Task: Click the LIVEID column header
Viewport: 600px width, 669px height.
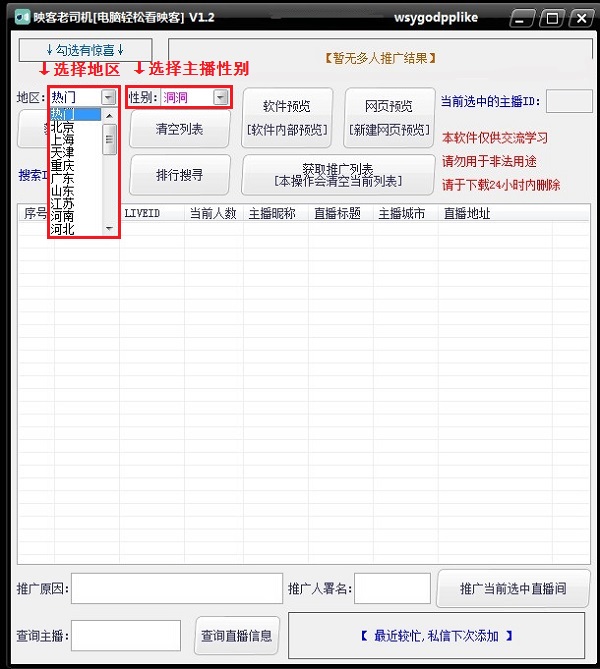Action: point(152,213)
